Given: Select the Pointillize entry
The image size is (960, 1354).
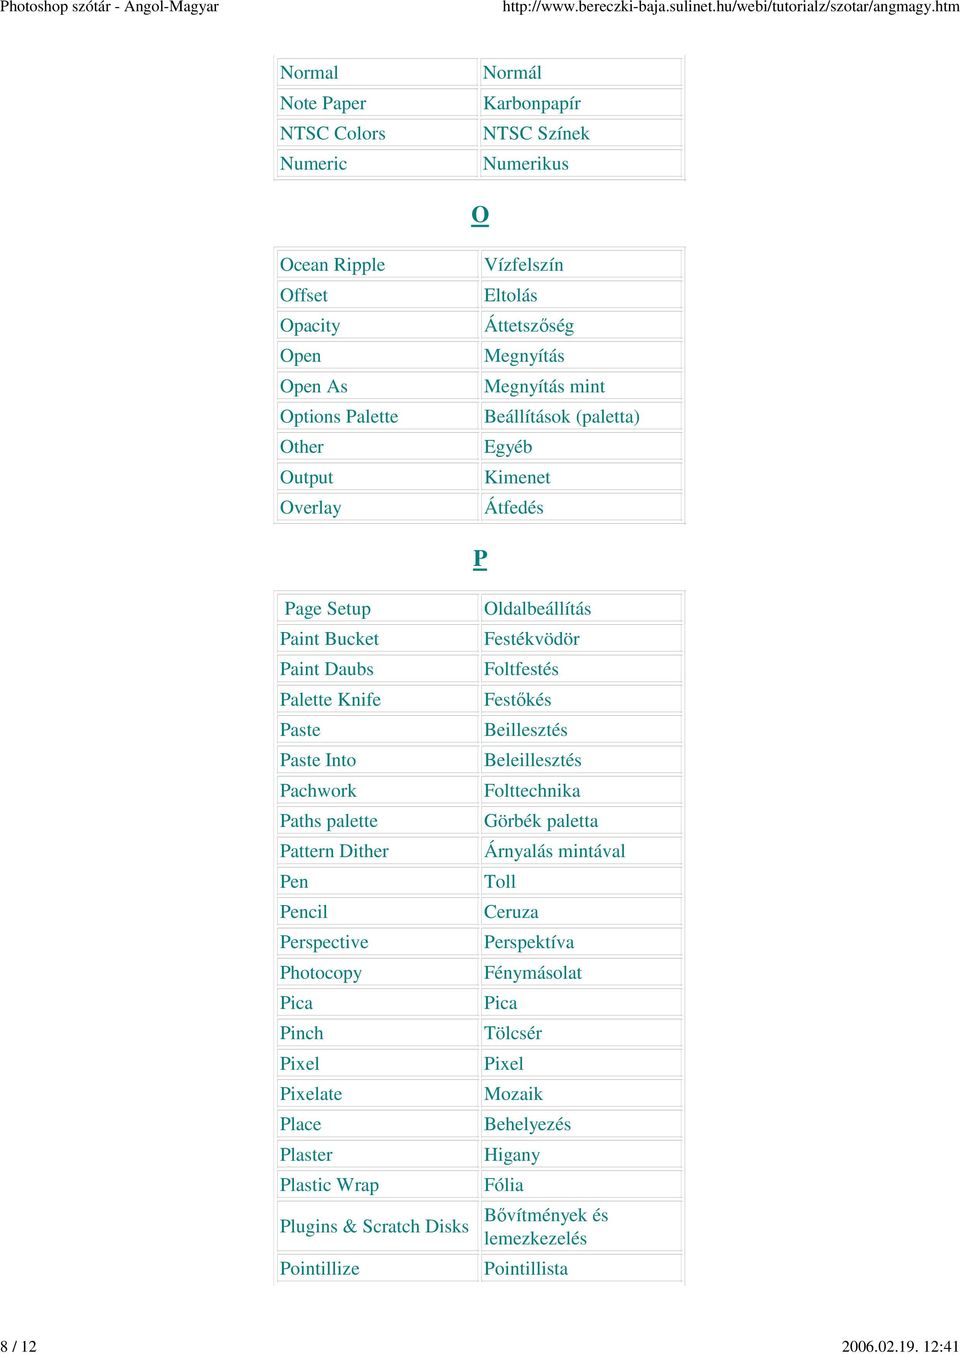Looking at the screenshot, I should pyautogui.click(x=320, y=1269).
